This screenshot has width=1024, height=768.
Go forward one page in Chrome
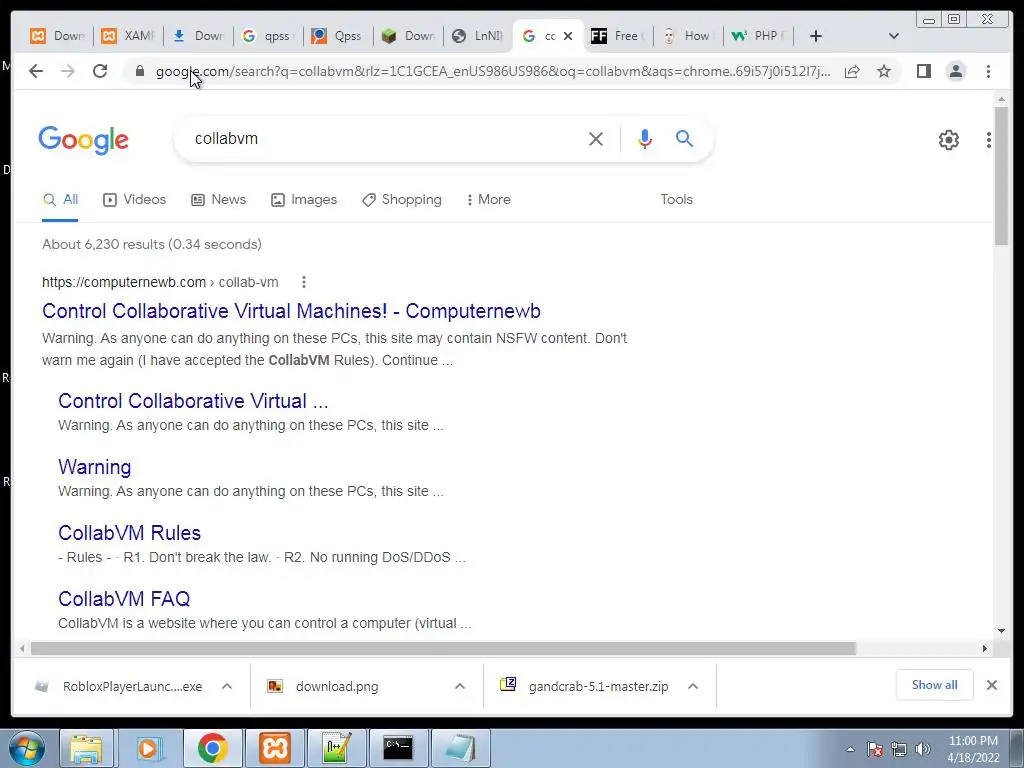[x=68, y=71]
